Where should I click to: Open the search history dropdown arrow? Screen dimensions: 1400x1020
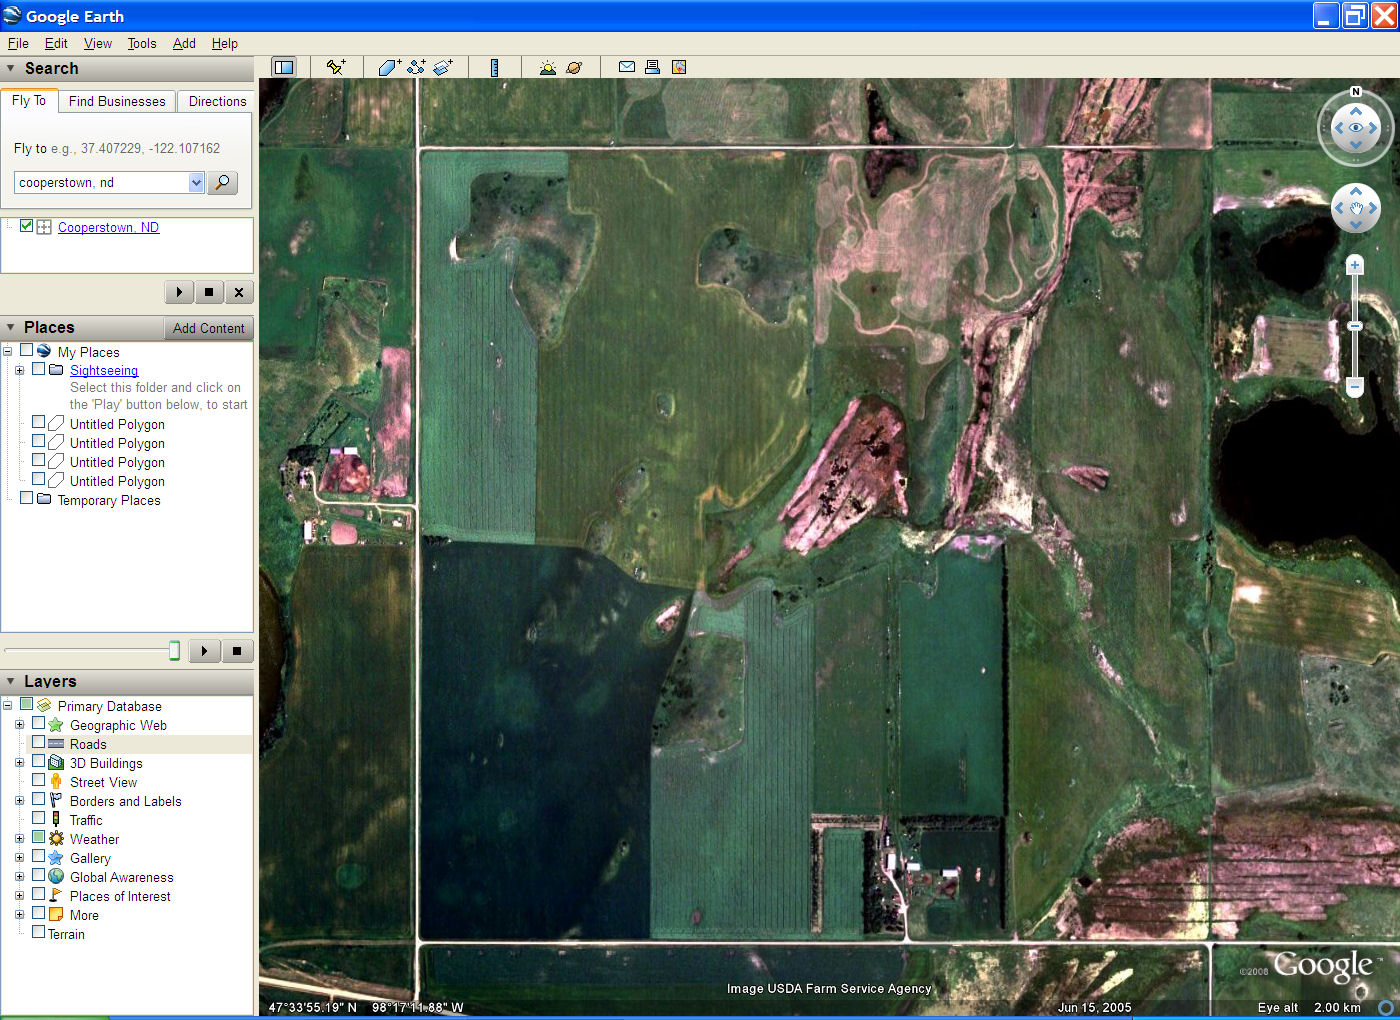tap(196, 182)
